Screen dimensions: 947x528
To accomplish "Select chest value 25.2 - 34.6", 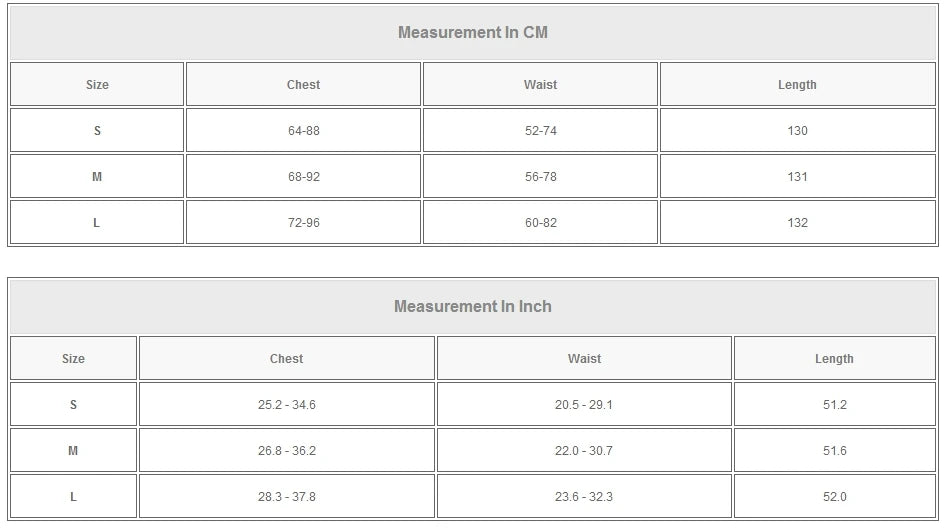I will tap(286, 405).
